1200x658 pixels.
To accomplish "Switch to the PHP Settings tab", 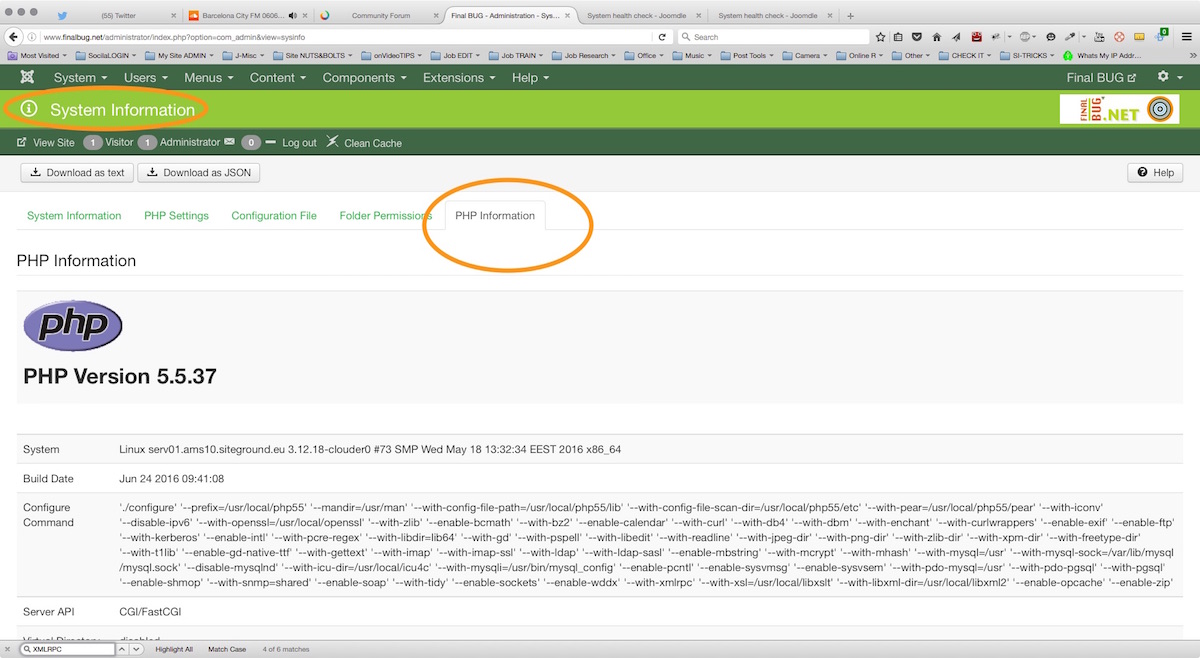I will click(176, 216).
